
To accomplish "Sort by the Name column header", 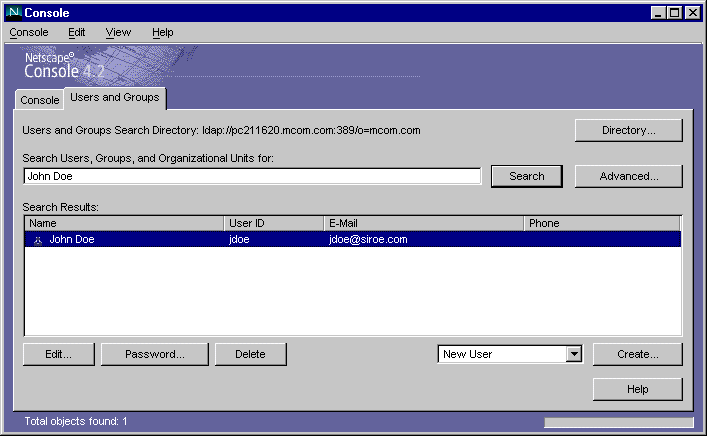I will [x=124, y=223].
